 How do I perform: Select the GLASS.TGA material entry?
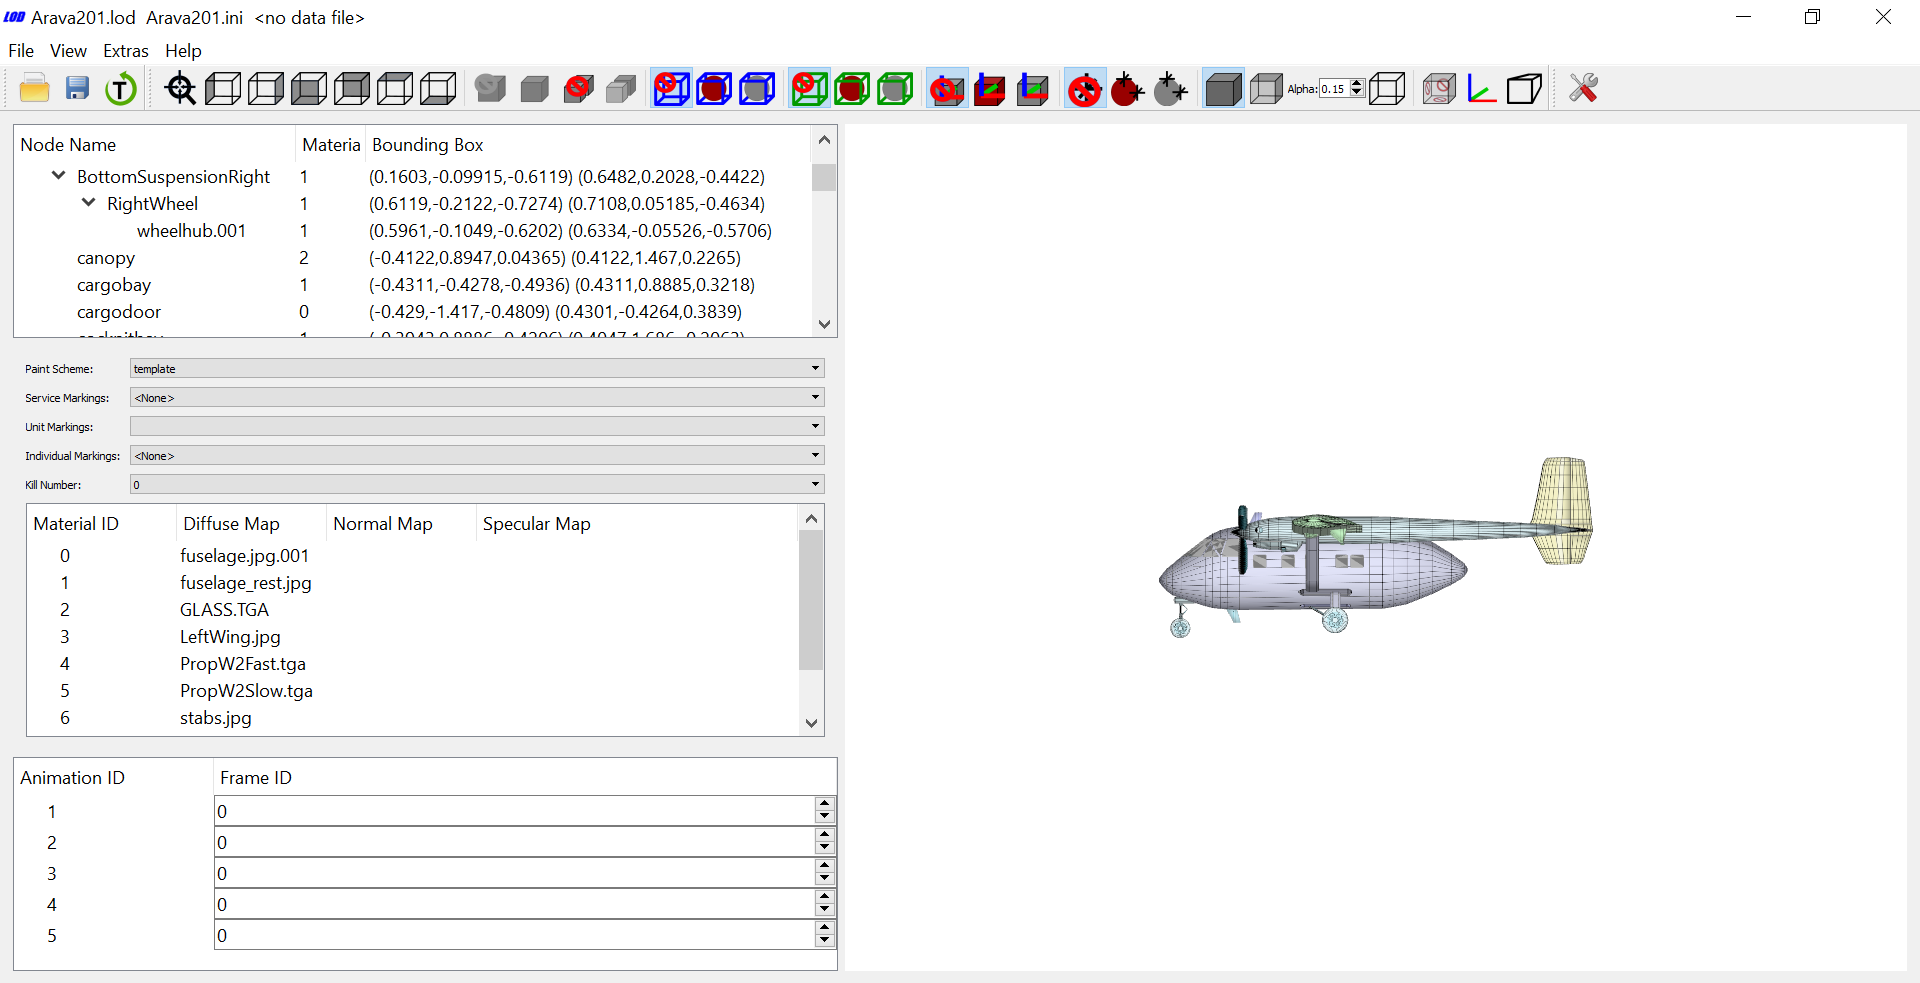(x=224, y=610)
